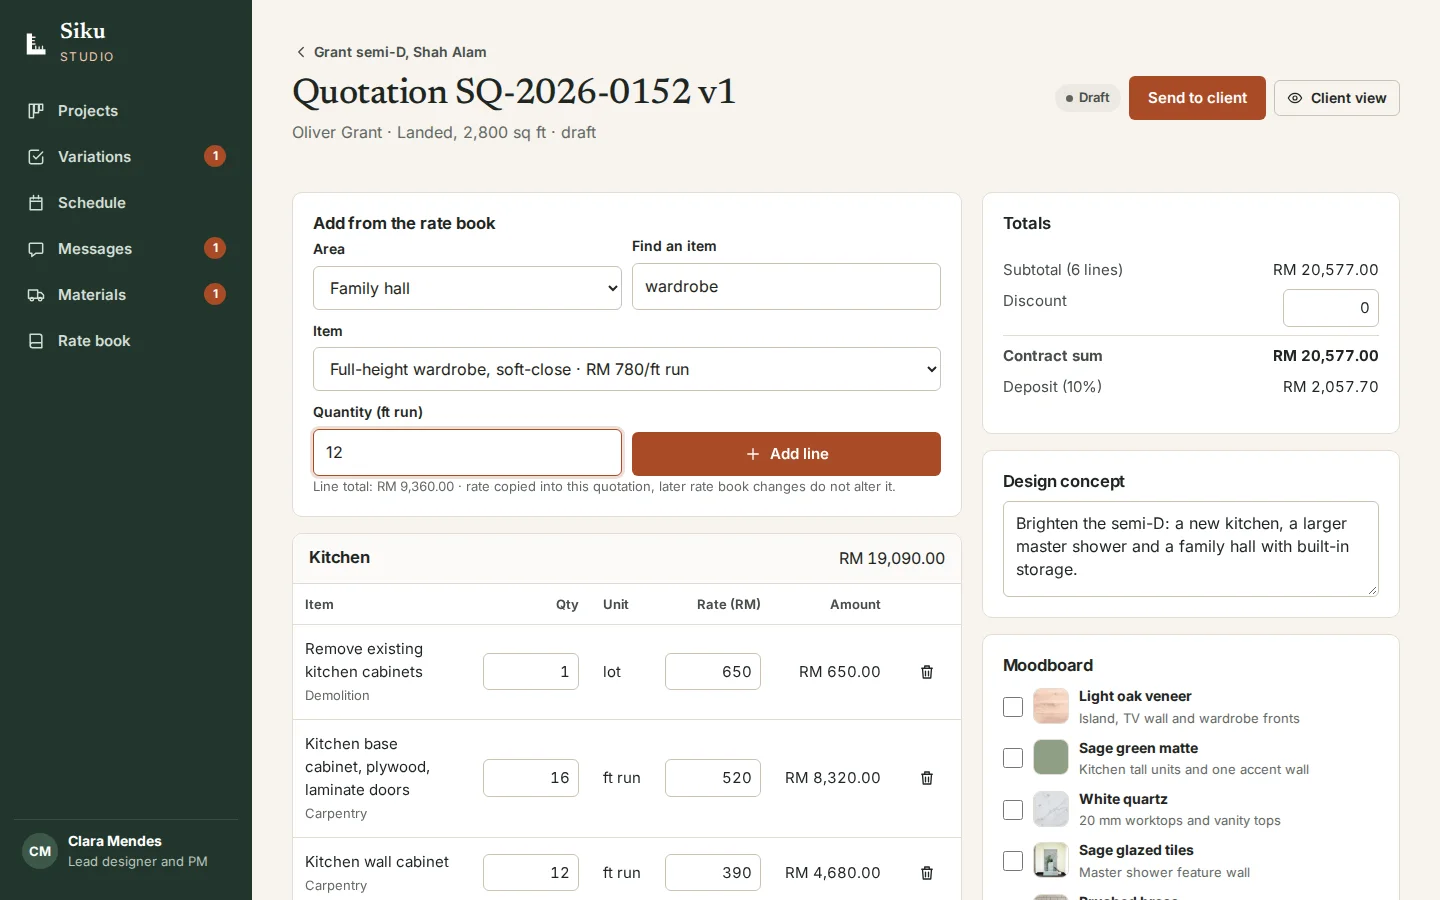Edit rate 520 for Kitchen base cabinet
Image resolution: width=1440 pixels, height=900 pixels.
713,778
